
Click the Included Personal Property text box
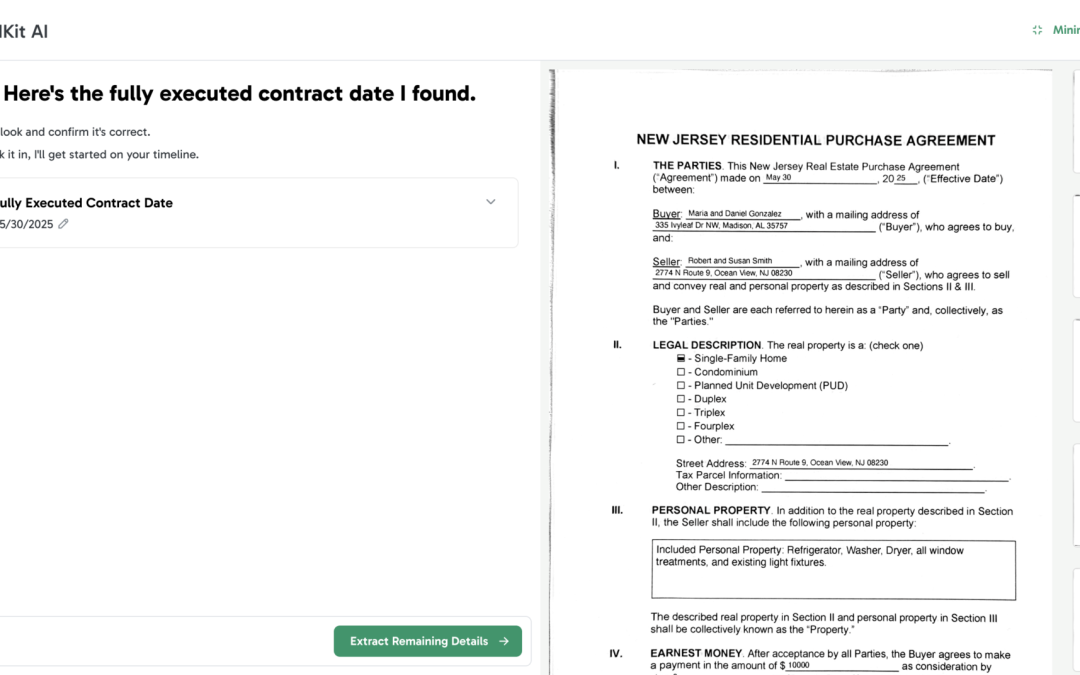(x=833, y=570)
